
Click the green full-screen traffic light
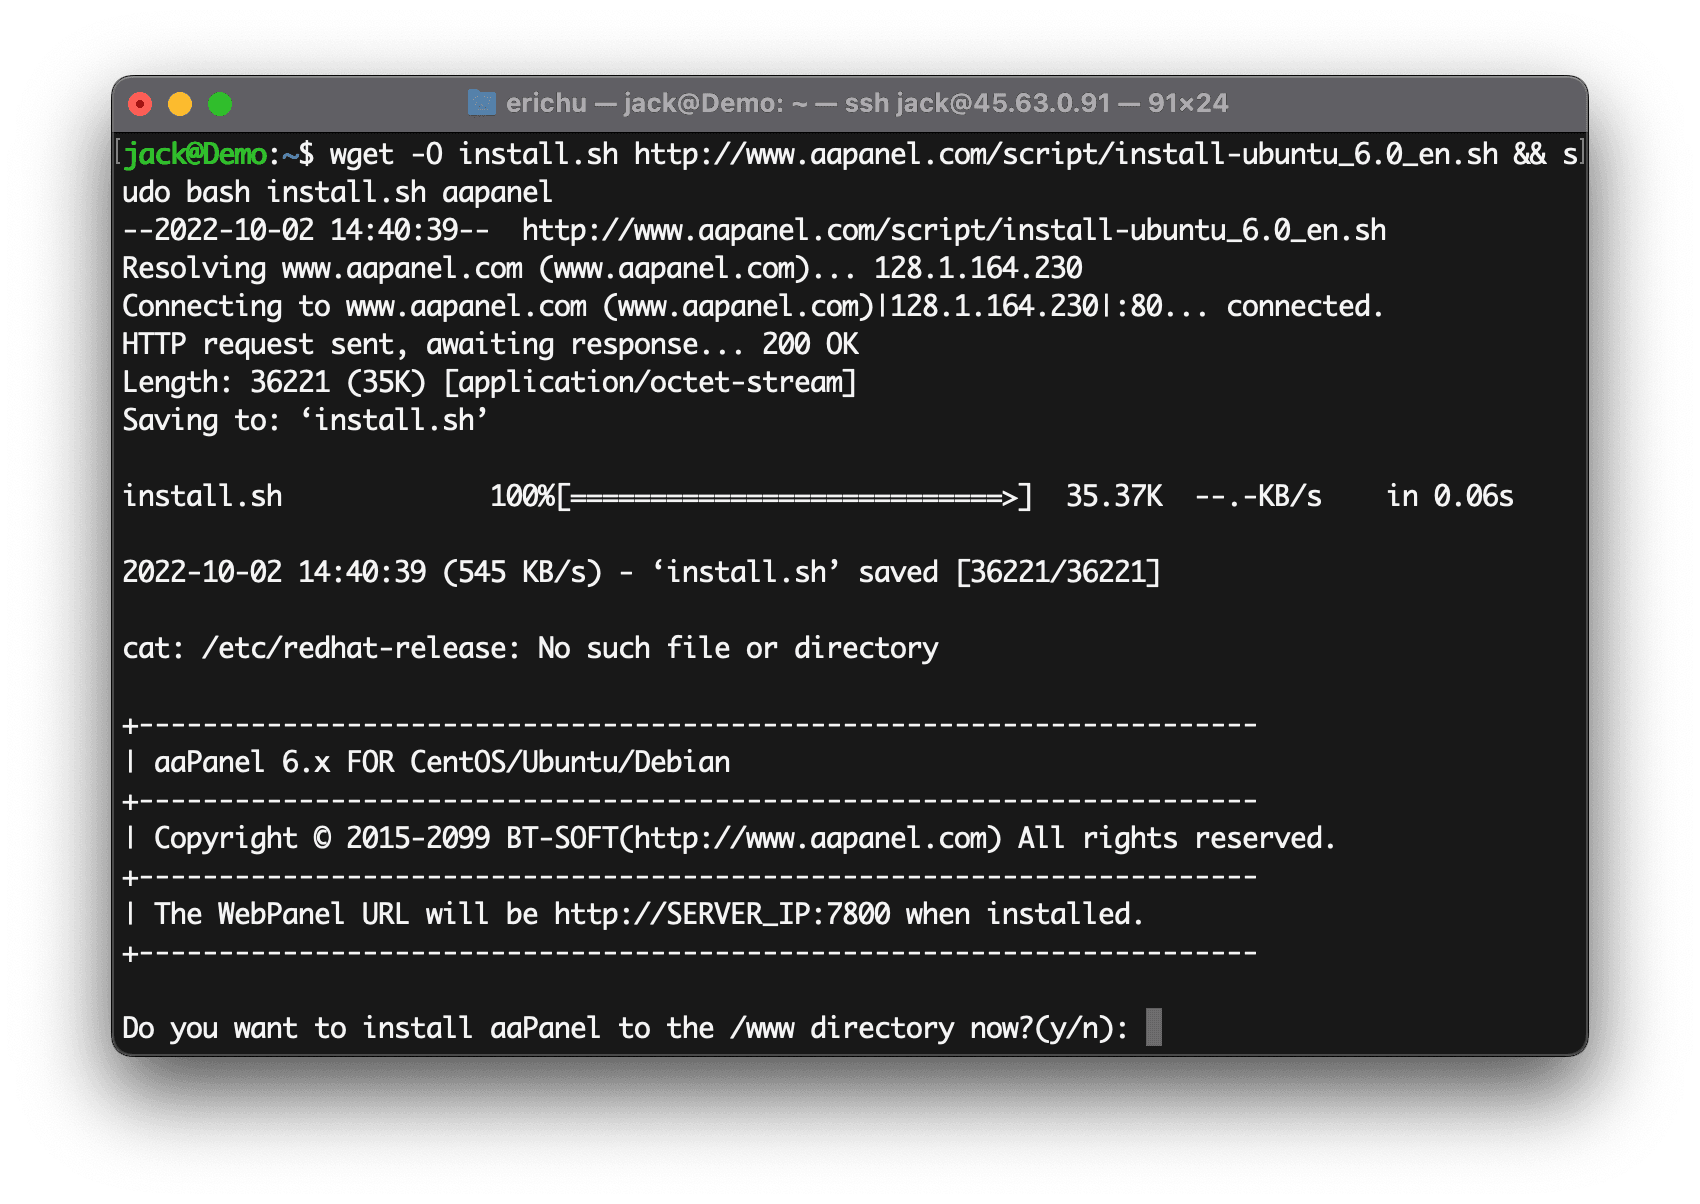pos(221,102)
